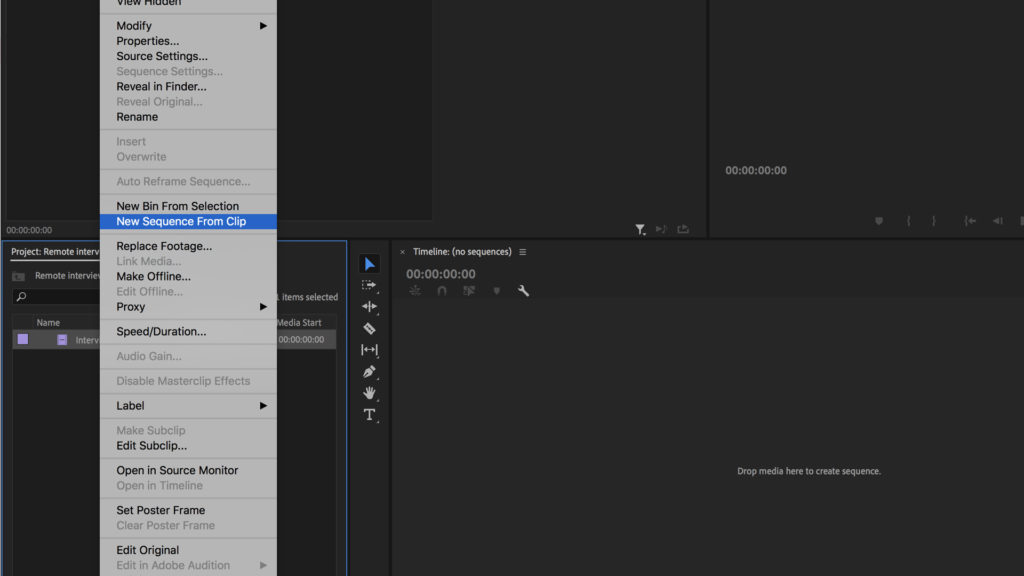Close the Timeline panel tab
Screen dimensions: 1024x576
click(402, 252)
